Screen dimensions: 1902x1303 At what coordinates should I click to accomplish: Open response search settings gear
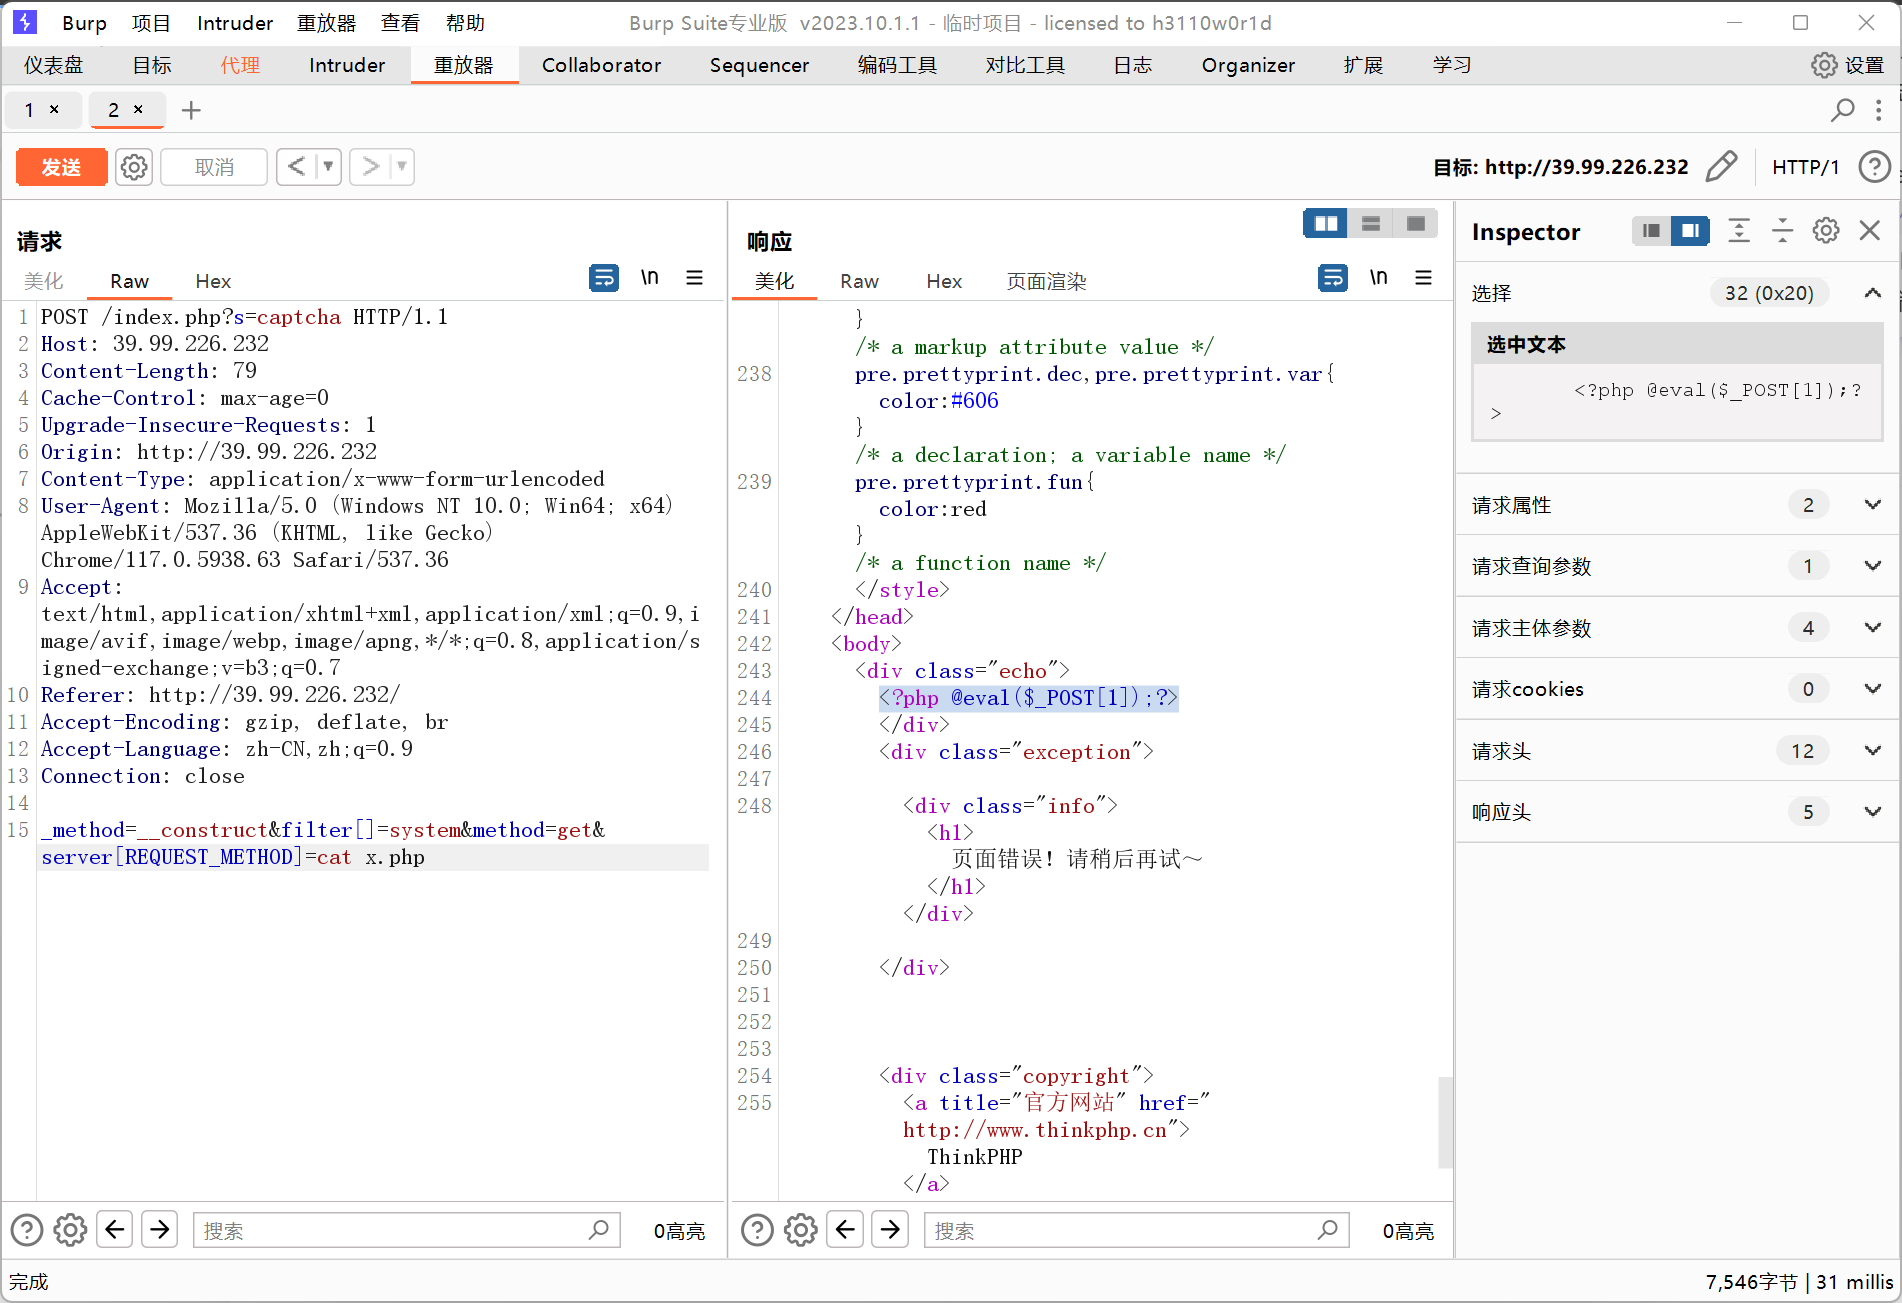pyautogui.click(x=801, y=1229)
